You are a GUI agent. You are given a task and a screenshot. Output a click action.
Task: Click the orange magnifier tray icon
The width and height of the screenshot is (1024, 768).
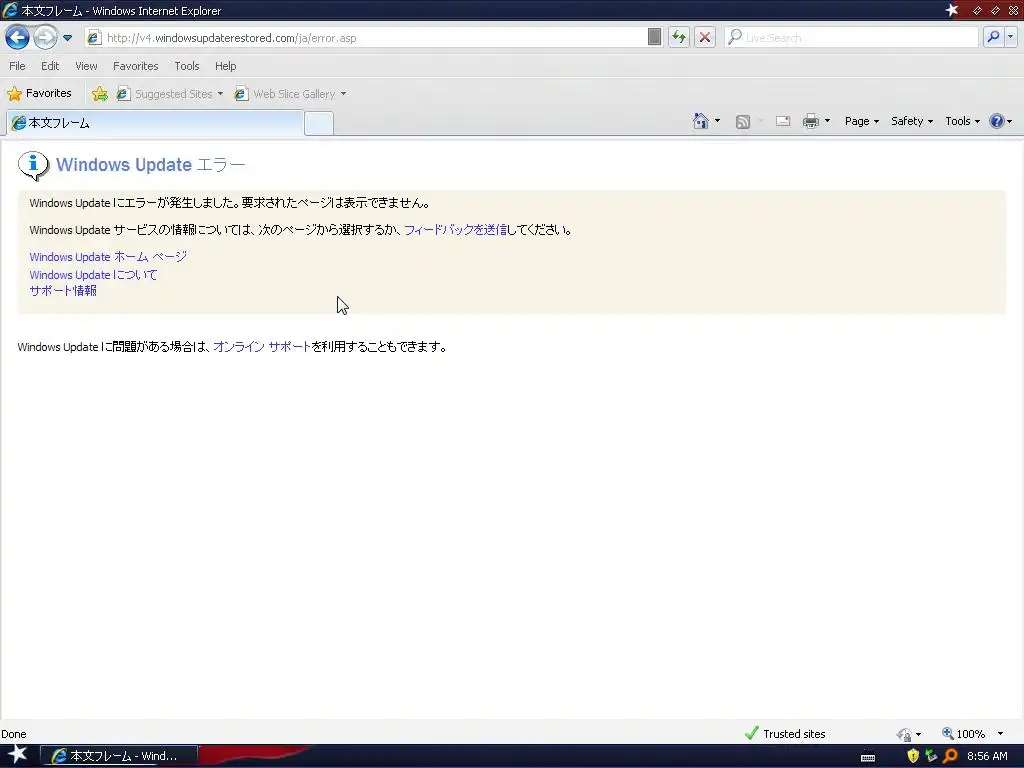click(950, 756)
